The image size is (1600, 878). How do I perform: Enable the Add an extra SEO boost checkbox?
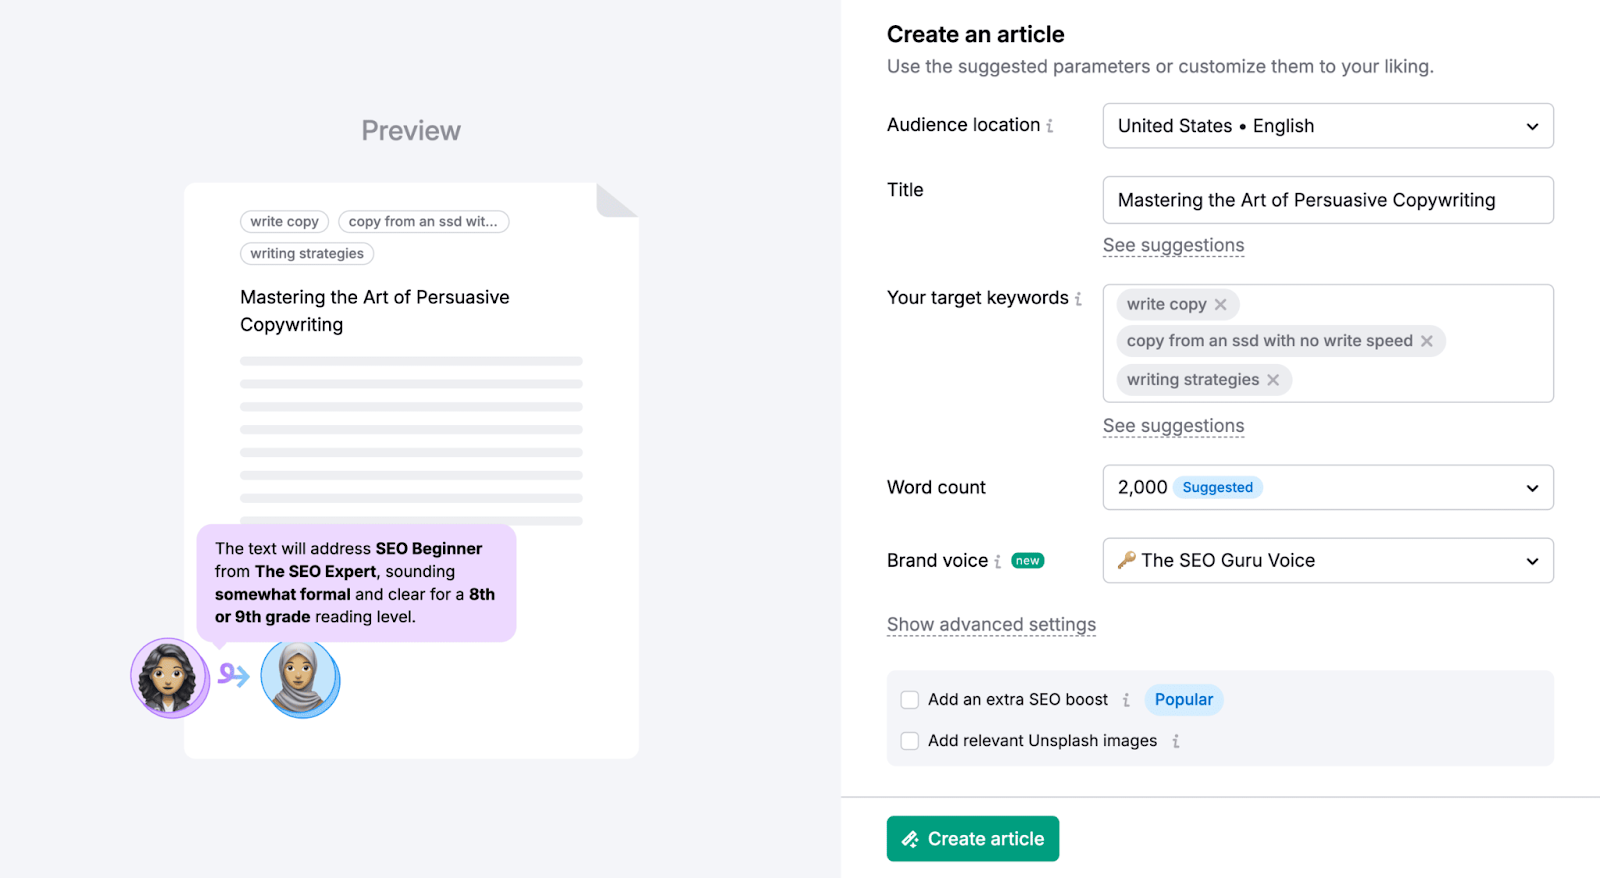coord(909,699)
